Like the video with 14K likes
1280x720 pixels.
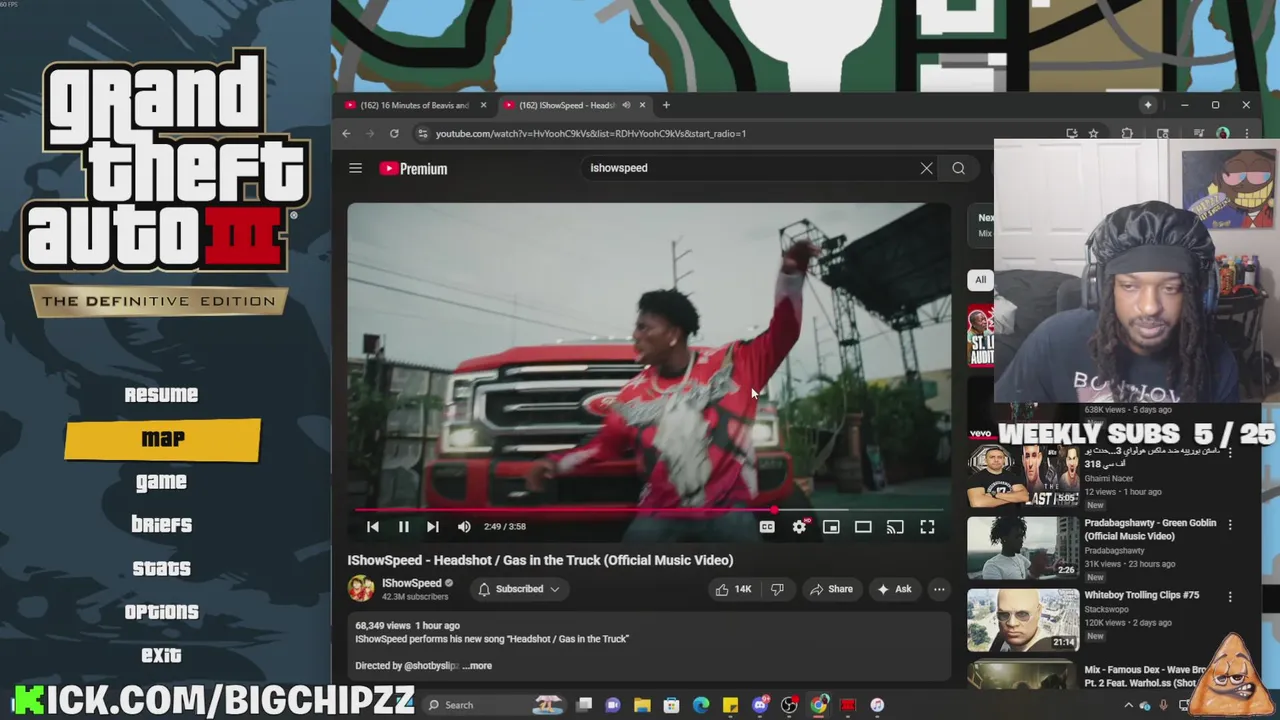click(733, 589)
